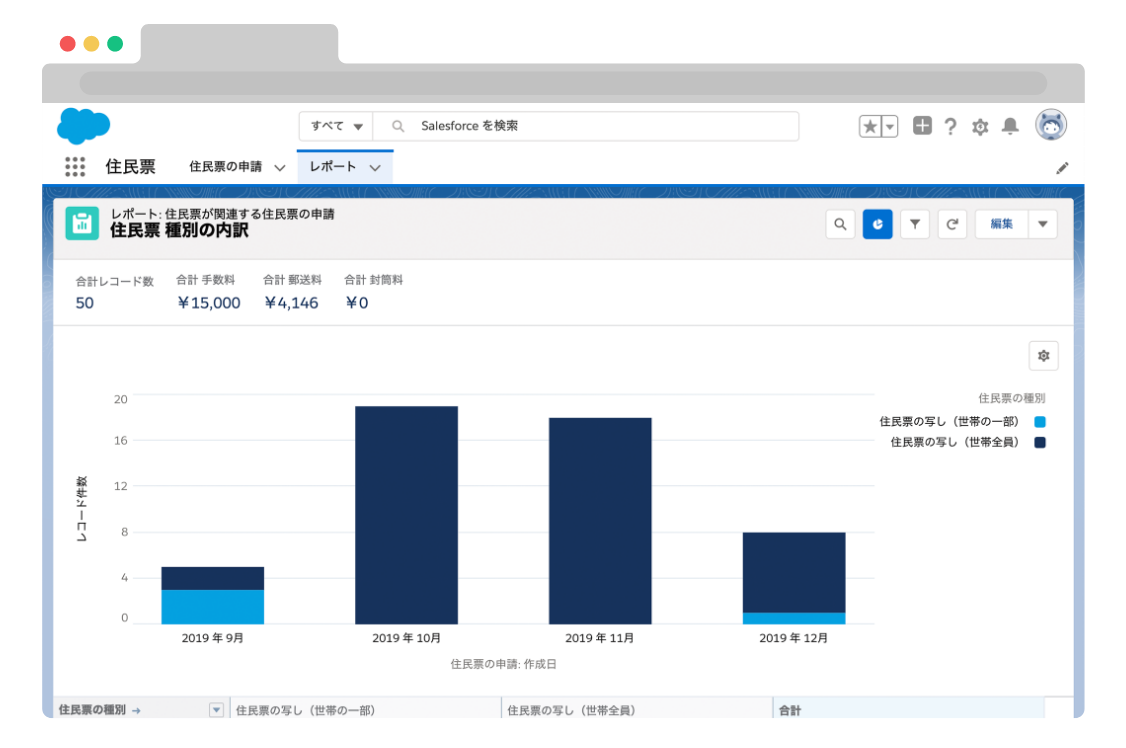Refresh the report with the refresh icon
The image size is (1126, 748).
(x=952, y=224)
